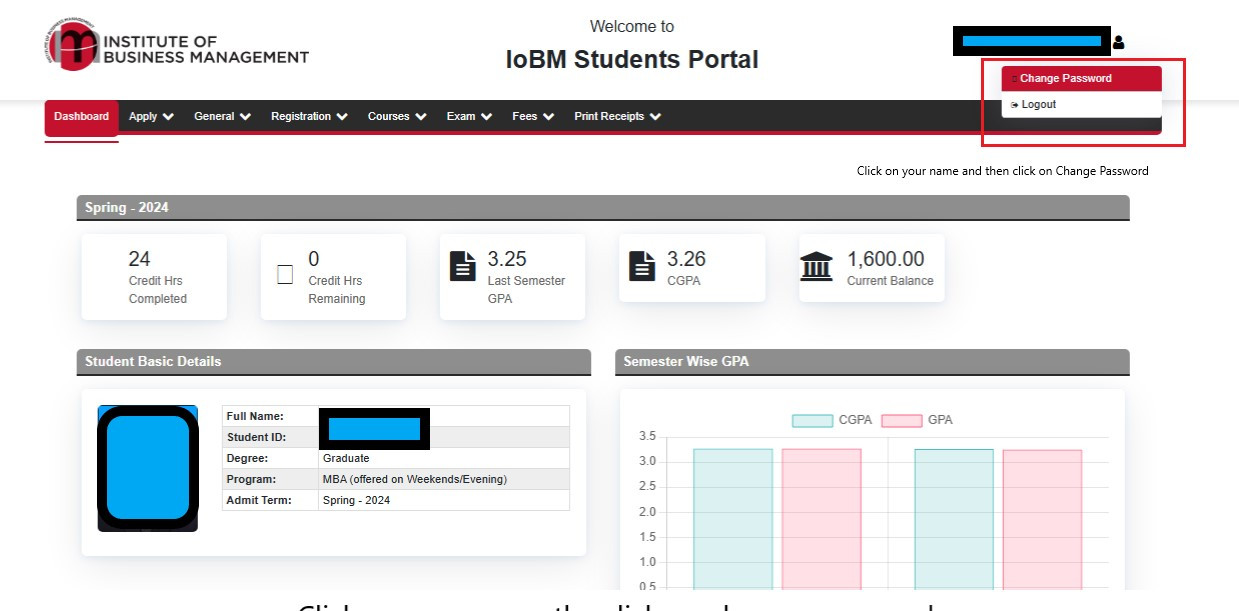
Task: Toggle the CGPA legend swatch in the chart
Action: [x=812, y=421]
